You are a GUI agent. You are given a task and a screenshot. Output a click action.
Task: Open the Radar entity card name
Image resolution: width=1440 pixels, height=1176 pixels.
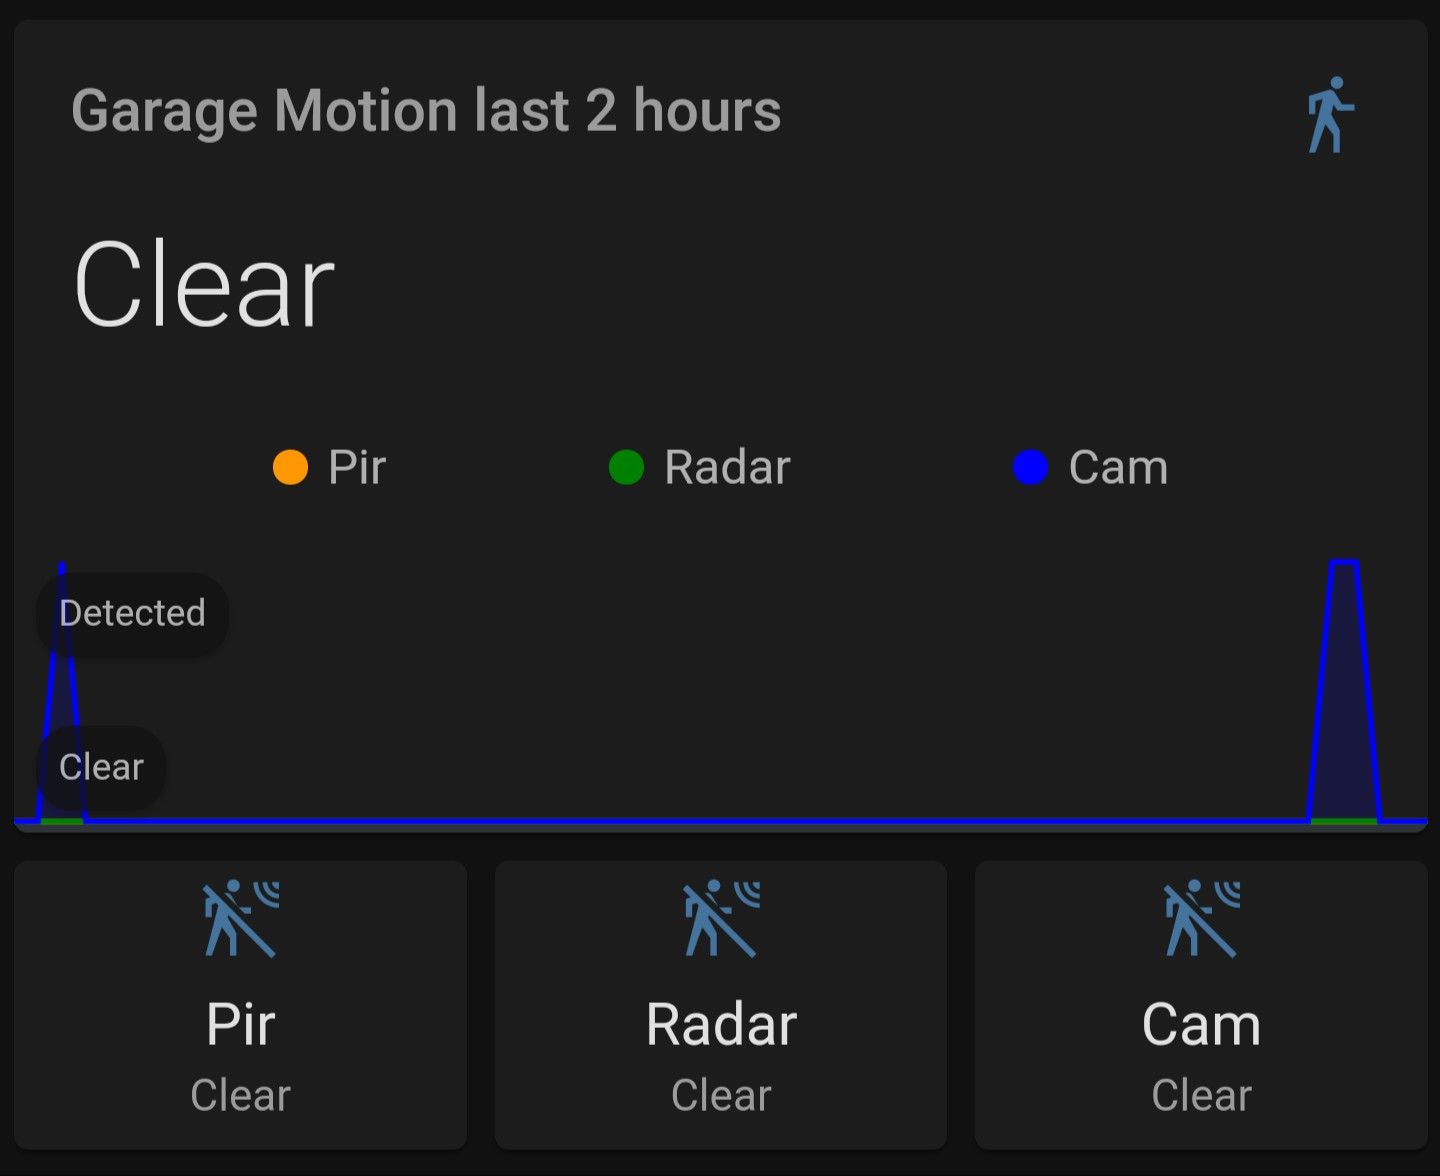point(721,1024)
